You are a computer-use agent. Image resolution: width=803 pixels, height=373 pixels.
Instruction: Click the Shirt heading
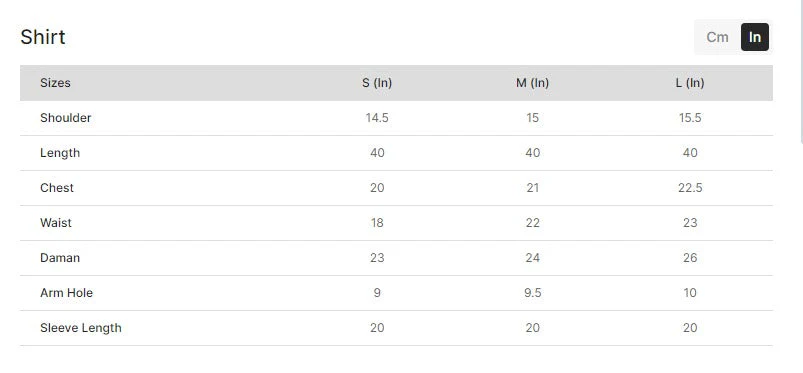[43, 37]
